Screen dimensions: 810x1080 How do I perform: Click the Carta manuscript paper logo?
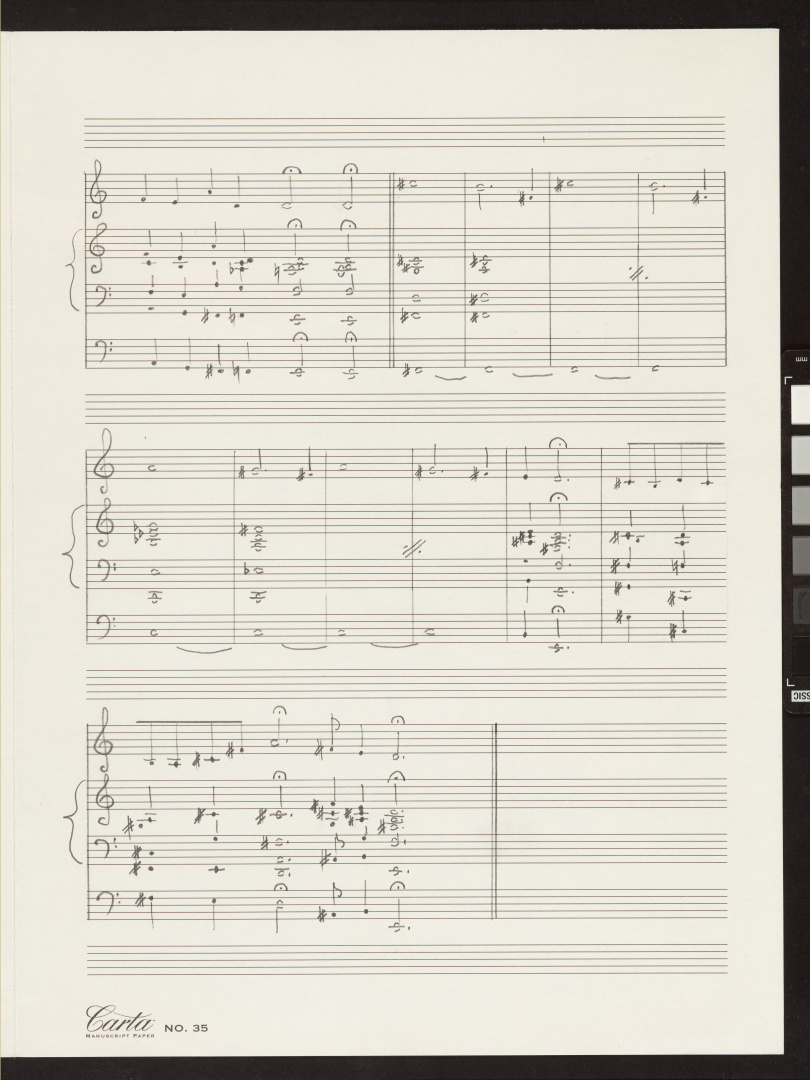click(x=120, y=1021)
